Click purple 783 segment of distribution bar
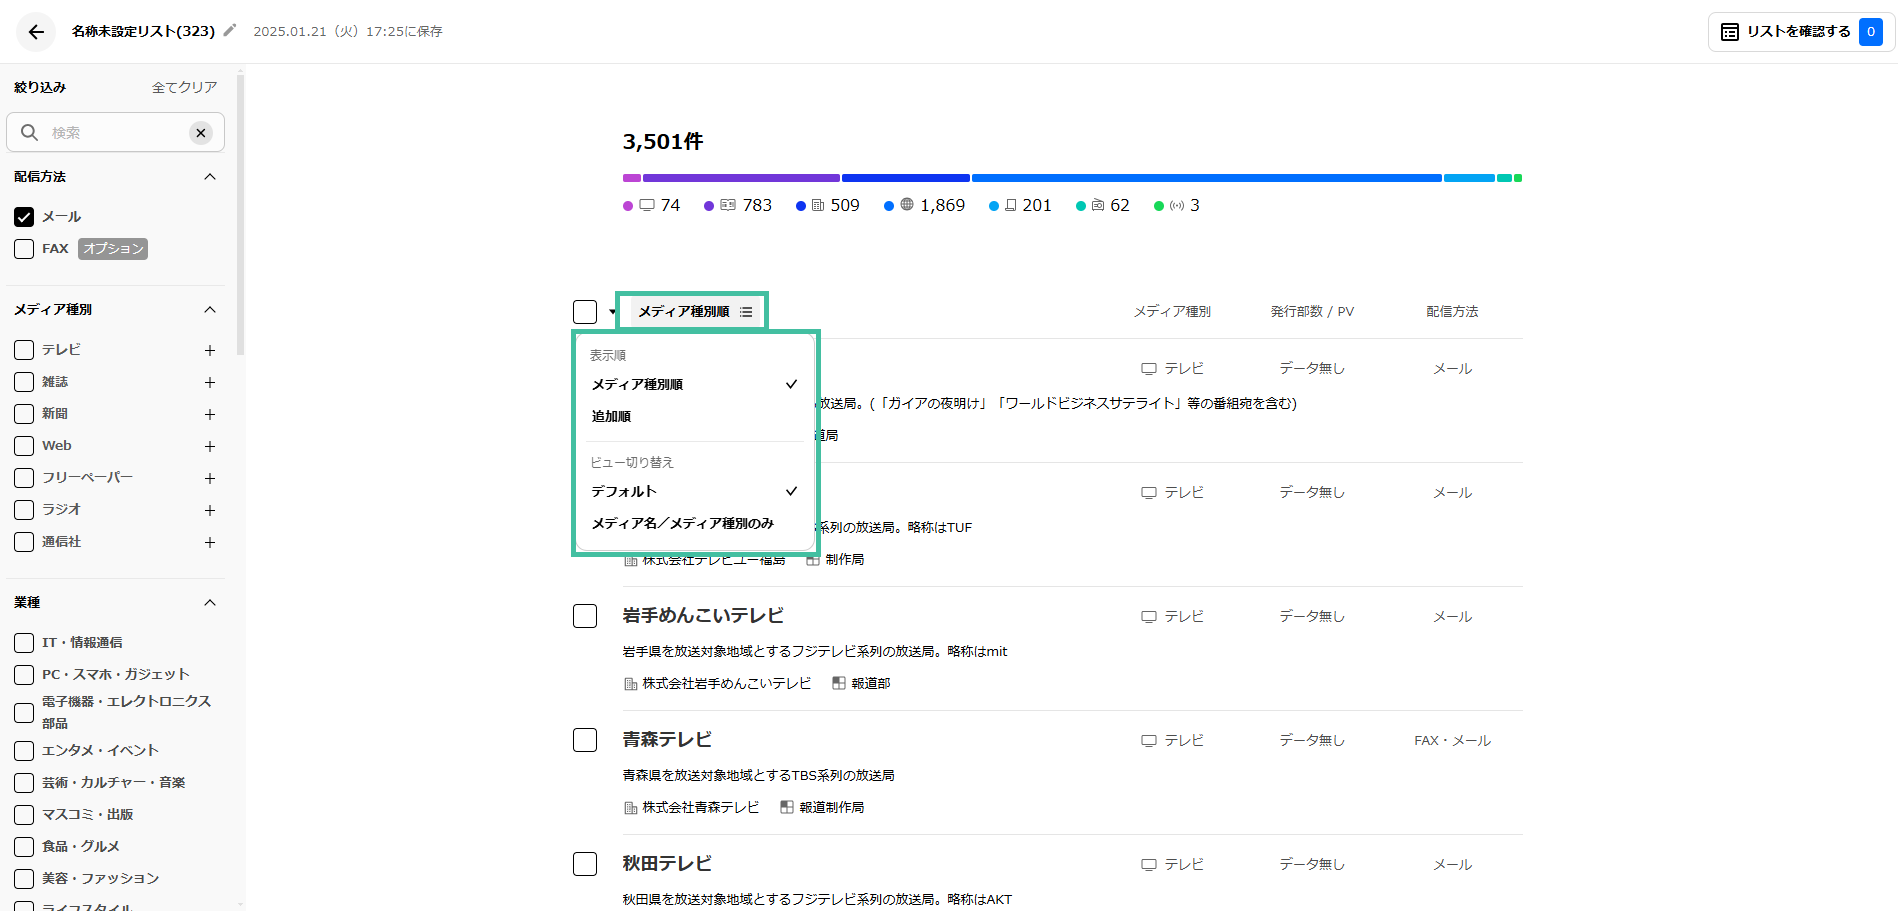The height and width of the screenshot is (911, 1898). coord(741,178)
